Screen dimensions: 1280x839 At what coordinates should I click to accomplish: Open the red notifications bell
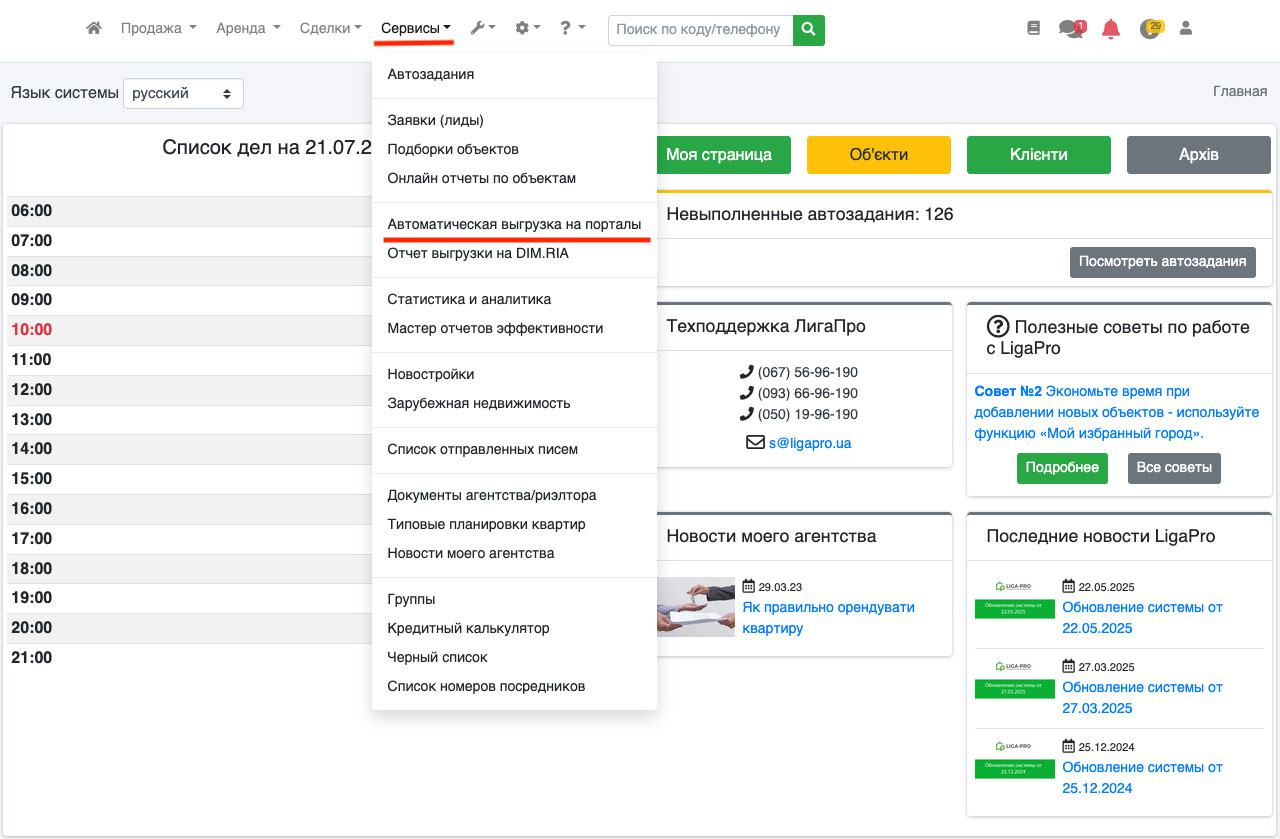pyautogui.click(x=1110, y=29)
